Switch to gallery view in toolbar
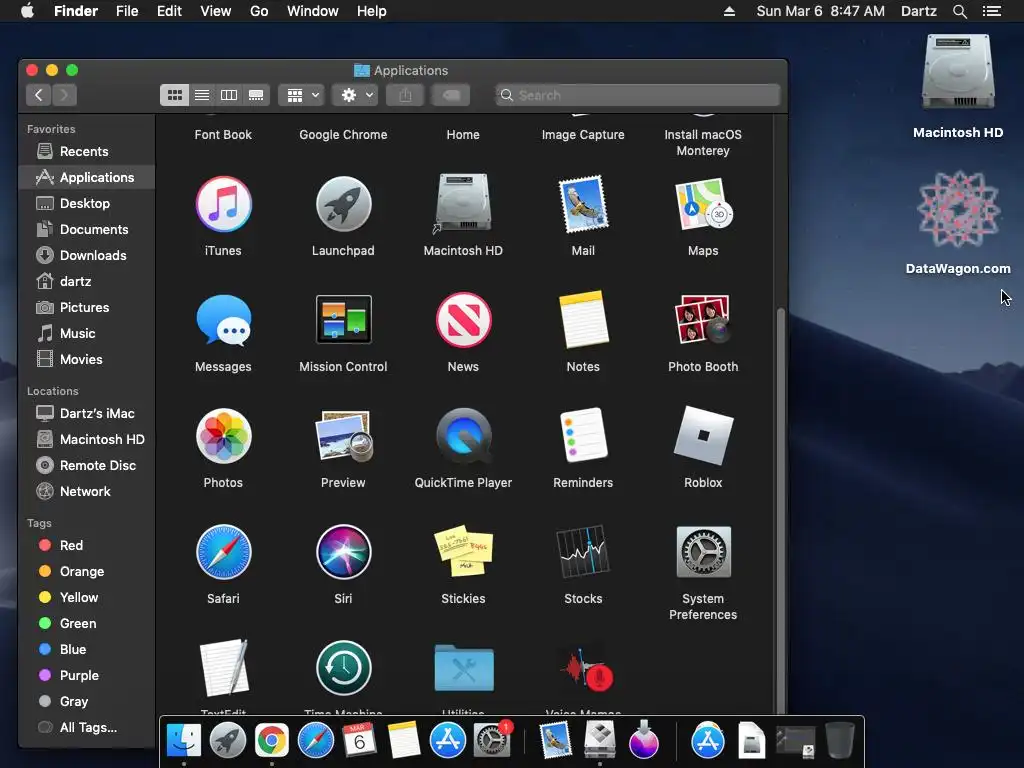Image resolution: width=1024 pixels, height=768 pixels. pos(256,95)
